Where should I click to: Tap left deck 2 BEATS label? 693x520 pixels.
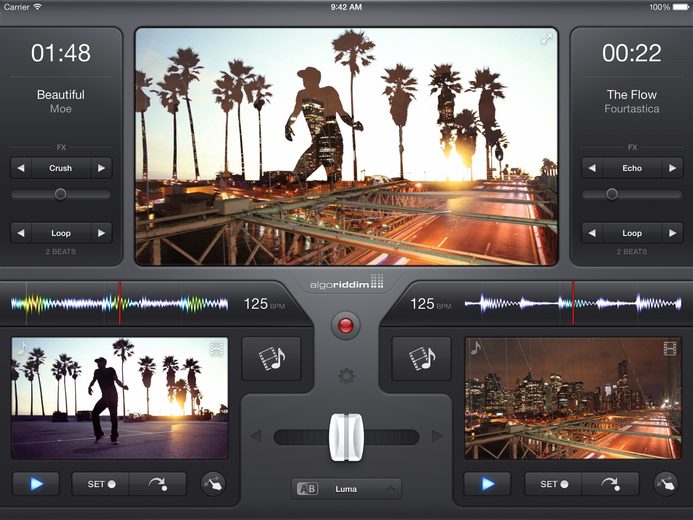[x=61, y=252]
